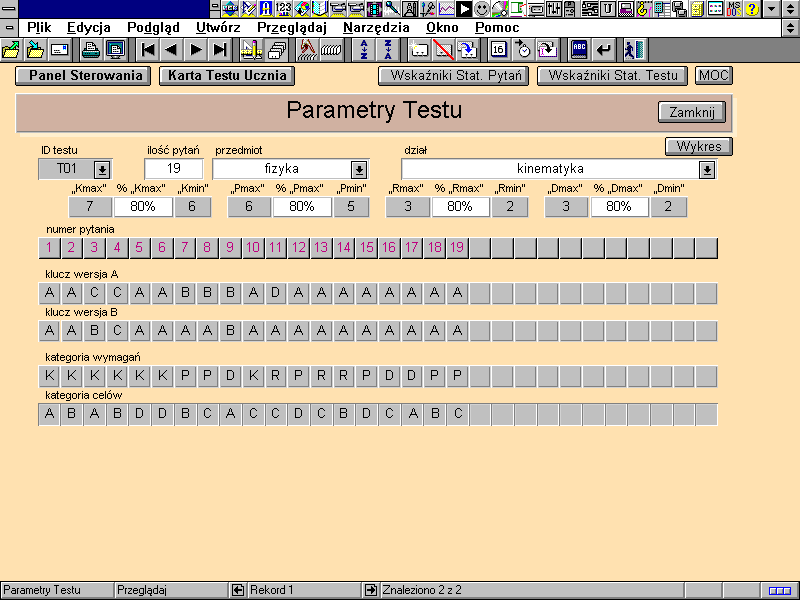Click the print preview monitor icon
The image size is (800, 600).
coord(115,49)
